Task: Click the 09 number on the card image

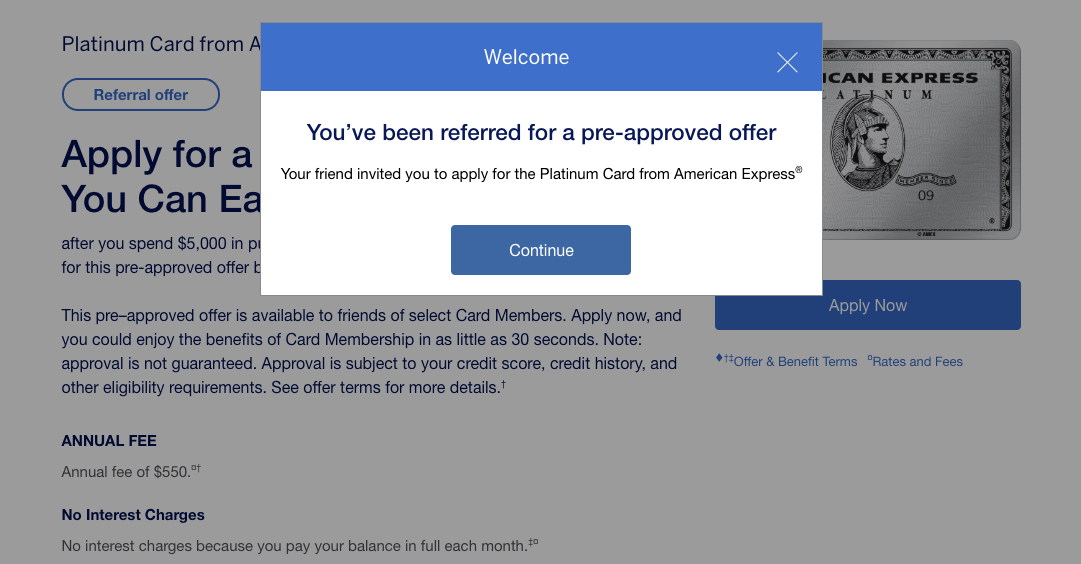Action: click(926, 196)
